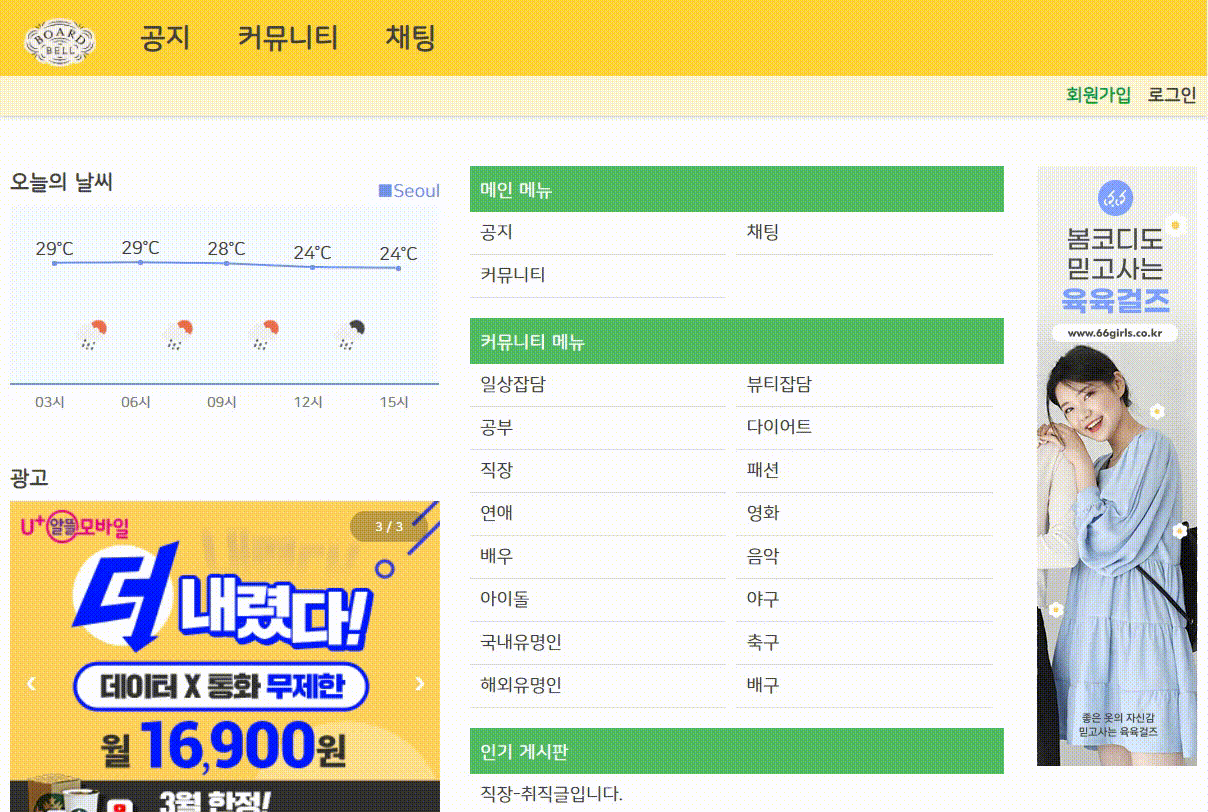Click the www.66girls.co.kr address in ad
This screenshot has height=812, width=1208.
coord(1114,334)
